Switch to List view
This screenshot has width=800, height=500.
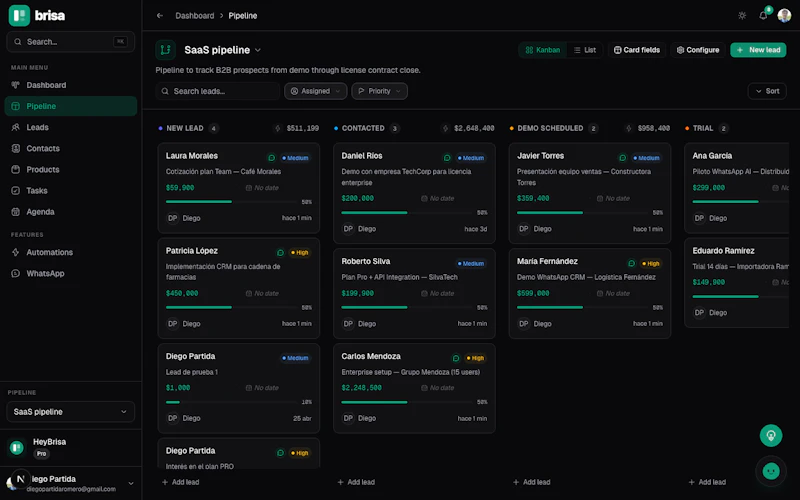click(585, 50)
